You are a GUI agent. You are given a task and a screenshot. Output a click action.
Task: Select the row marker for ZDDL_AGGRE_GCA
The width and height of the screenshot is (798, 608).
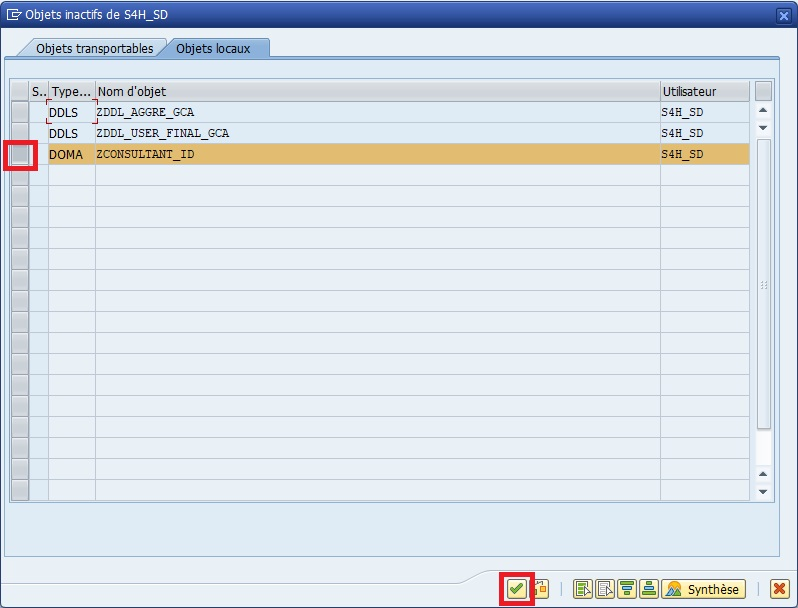(20, 113)
